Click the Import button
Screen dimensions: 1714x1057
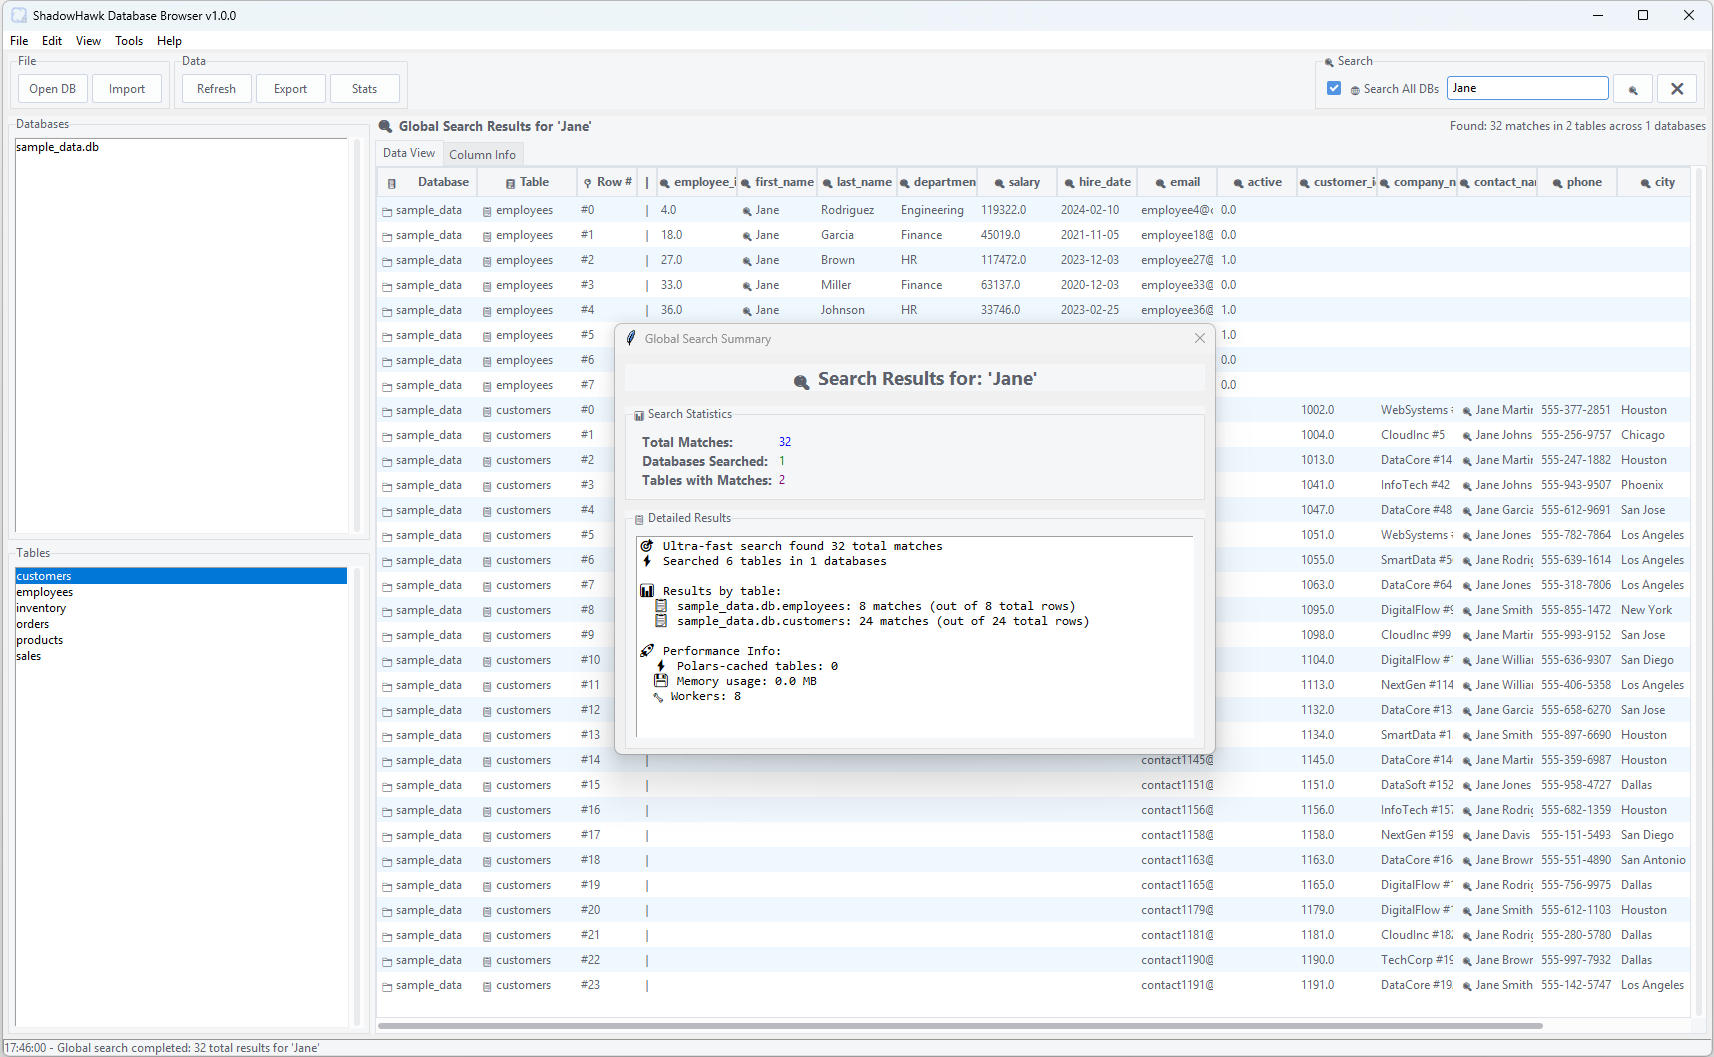pyautogui.click(x=127, y=89)
